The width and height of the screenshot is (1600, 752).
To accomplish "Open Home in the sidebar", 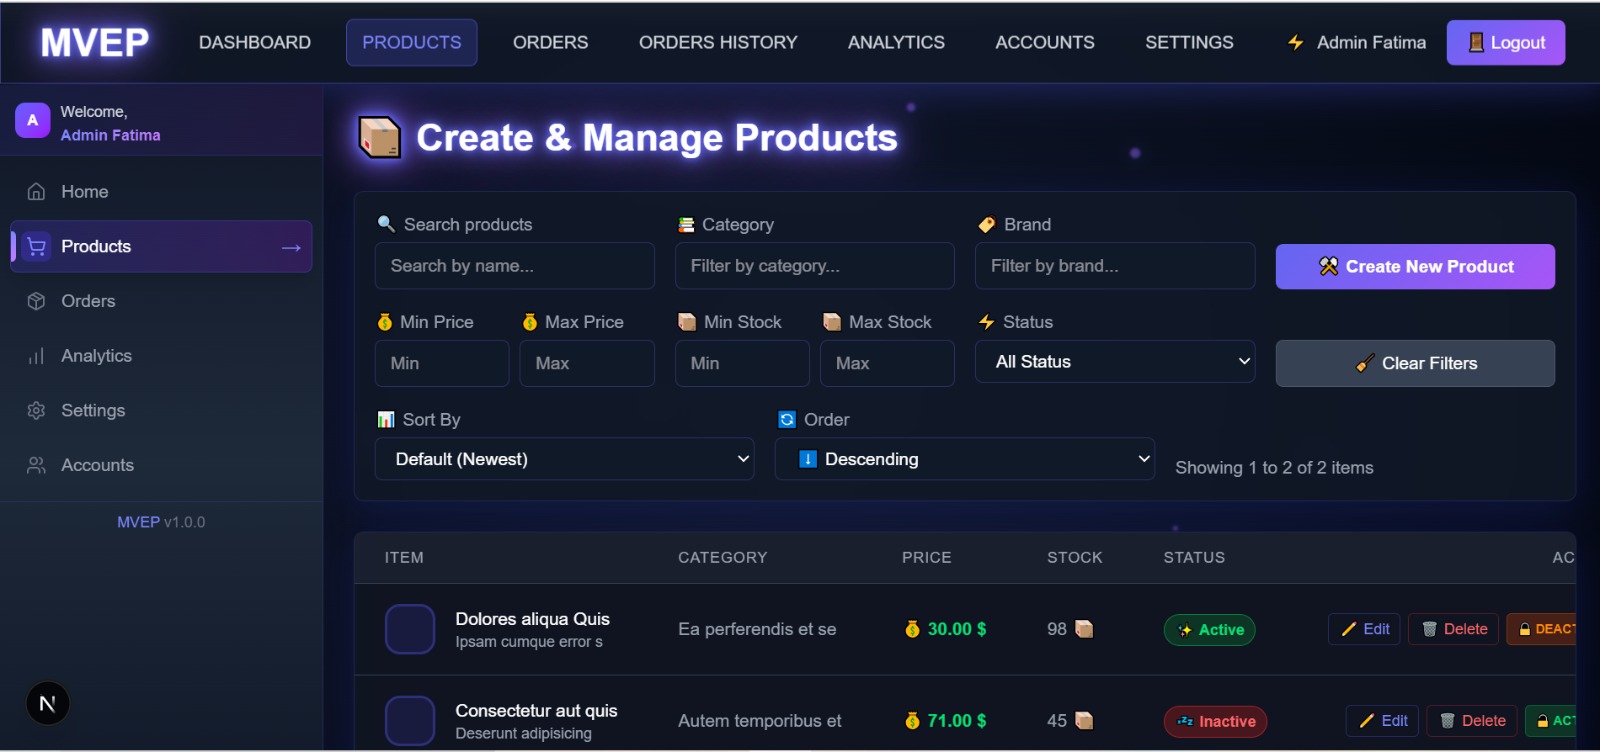I will pyautogui.click(x=161, y=192).
